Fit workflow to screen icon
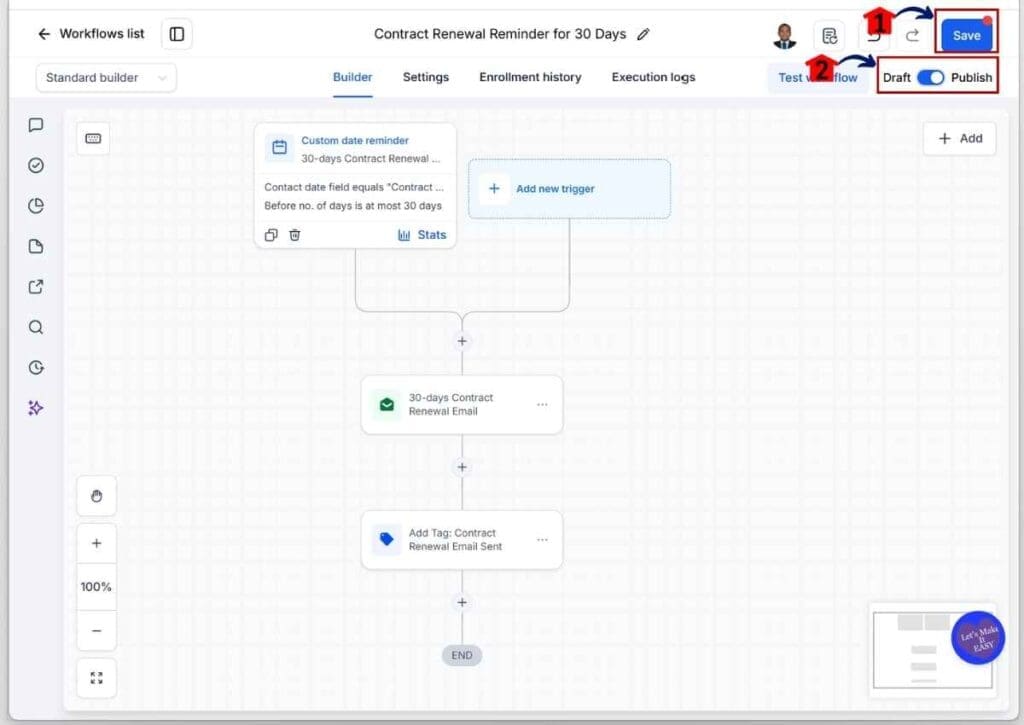 pos(97,678)
